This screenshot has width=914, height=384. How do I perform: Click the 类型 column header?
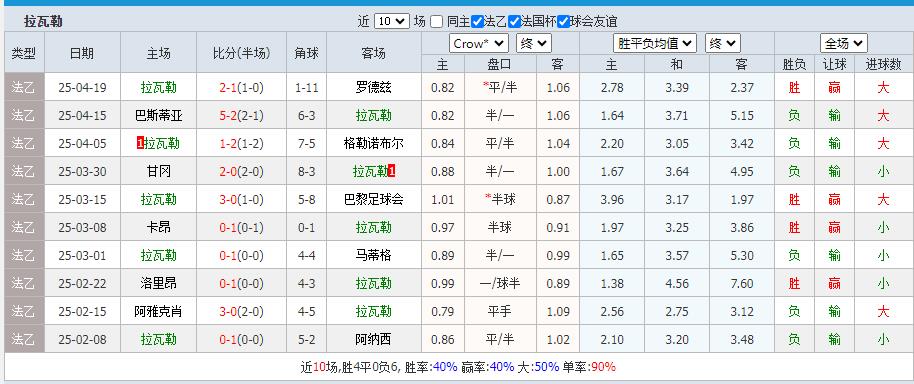tap(24, 53)
